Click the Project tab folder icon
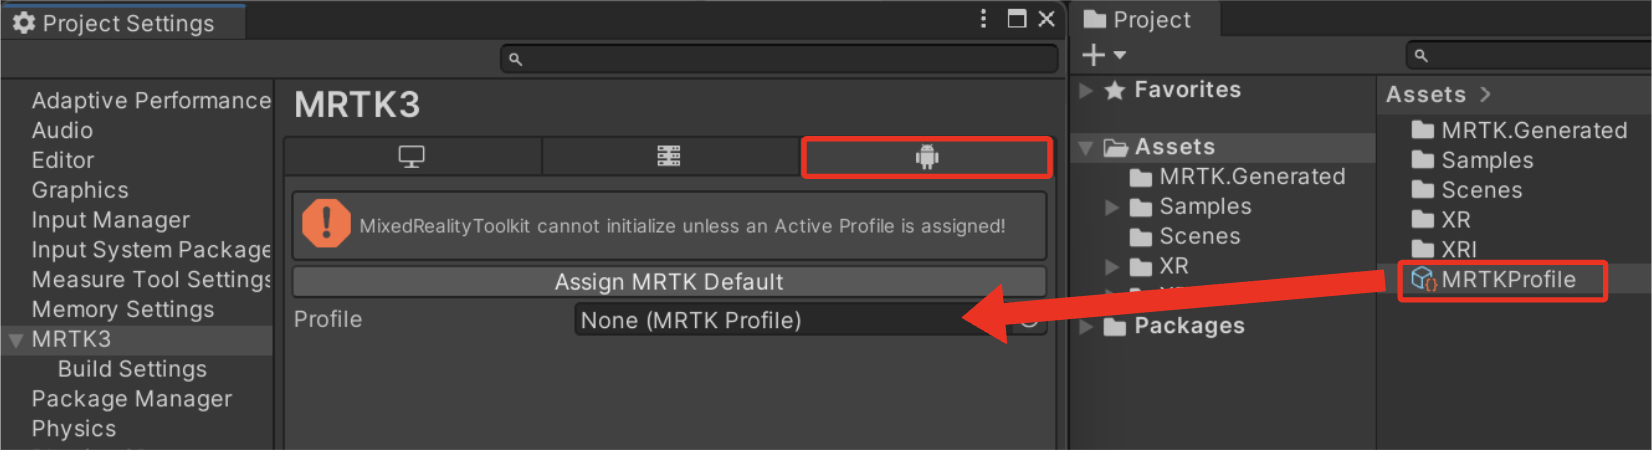Image resolution: width=1652 pixels, height=450 pixels. pos(1095,19)
